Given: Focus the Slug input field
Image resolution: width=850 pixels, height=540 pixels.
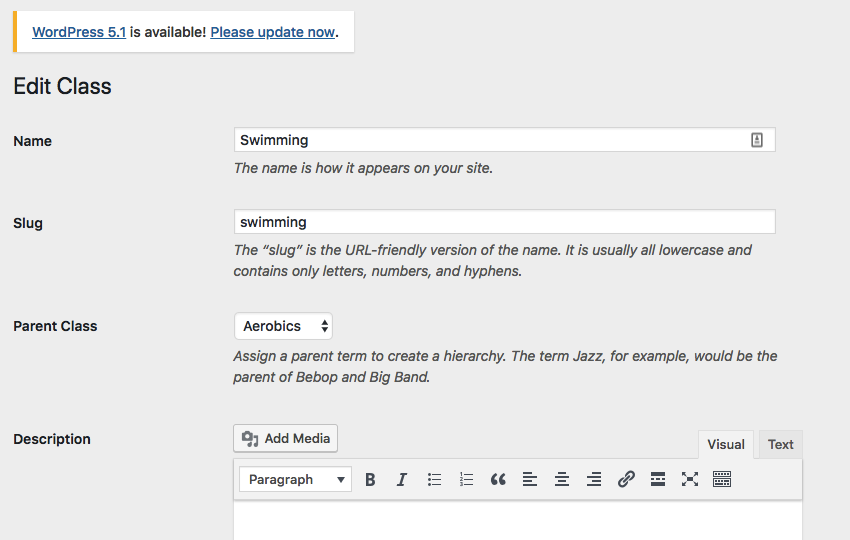Looking at the screenshot, I should [x=505, y=222].
